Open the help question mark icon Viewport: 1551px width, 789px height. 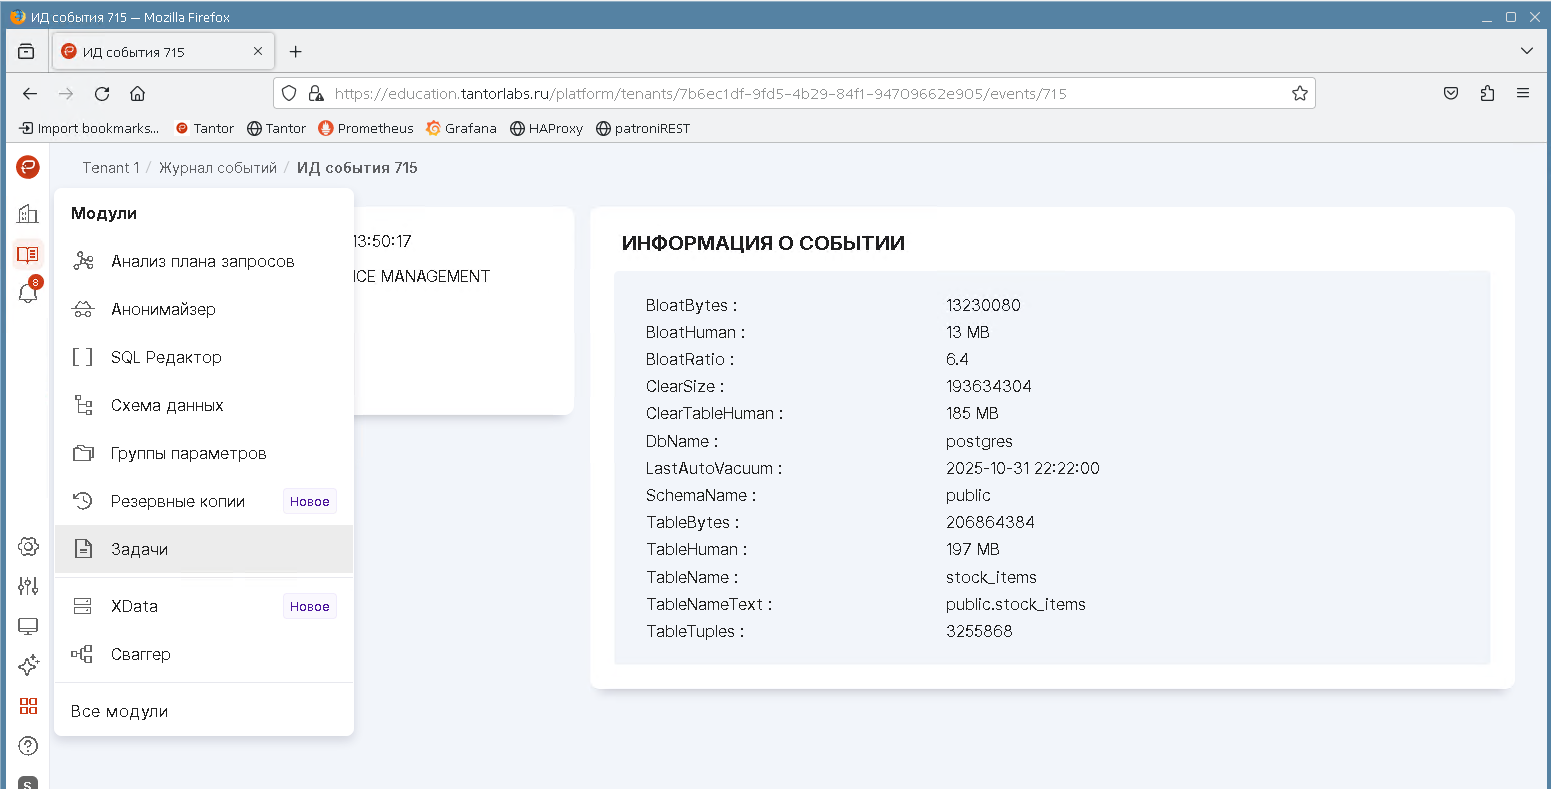(x=28, y=746)
